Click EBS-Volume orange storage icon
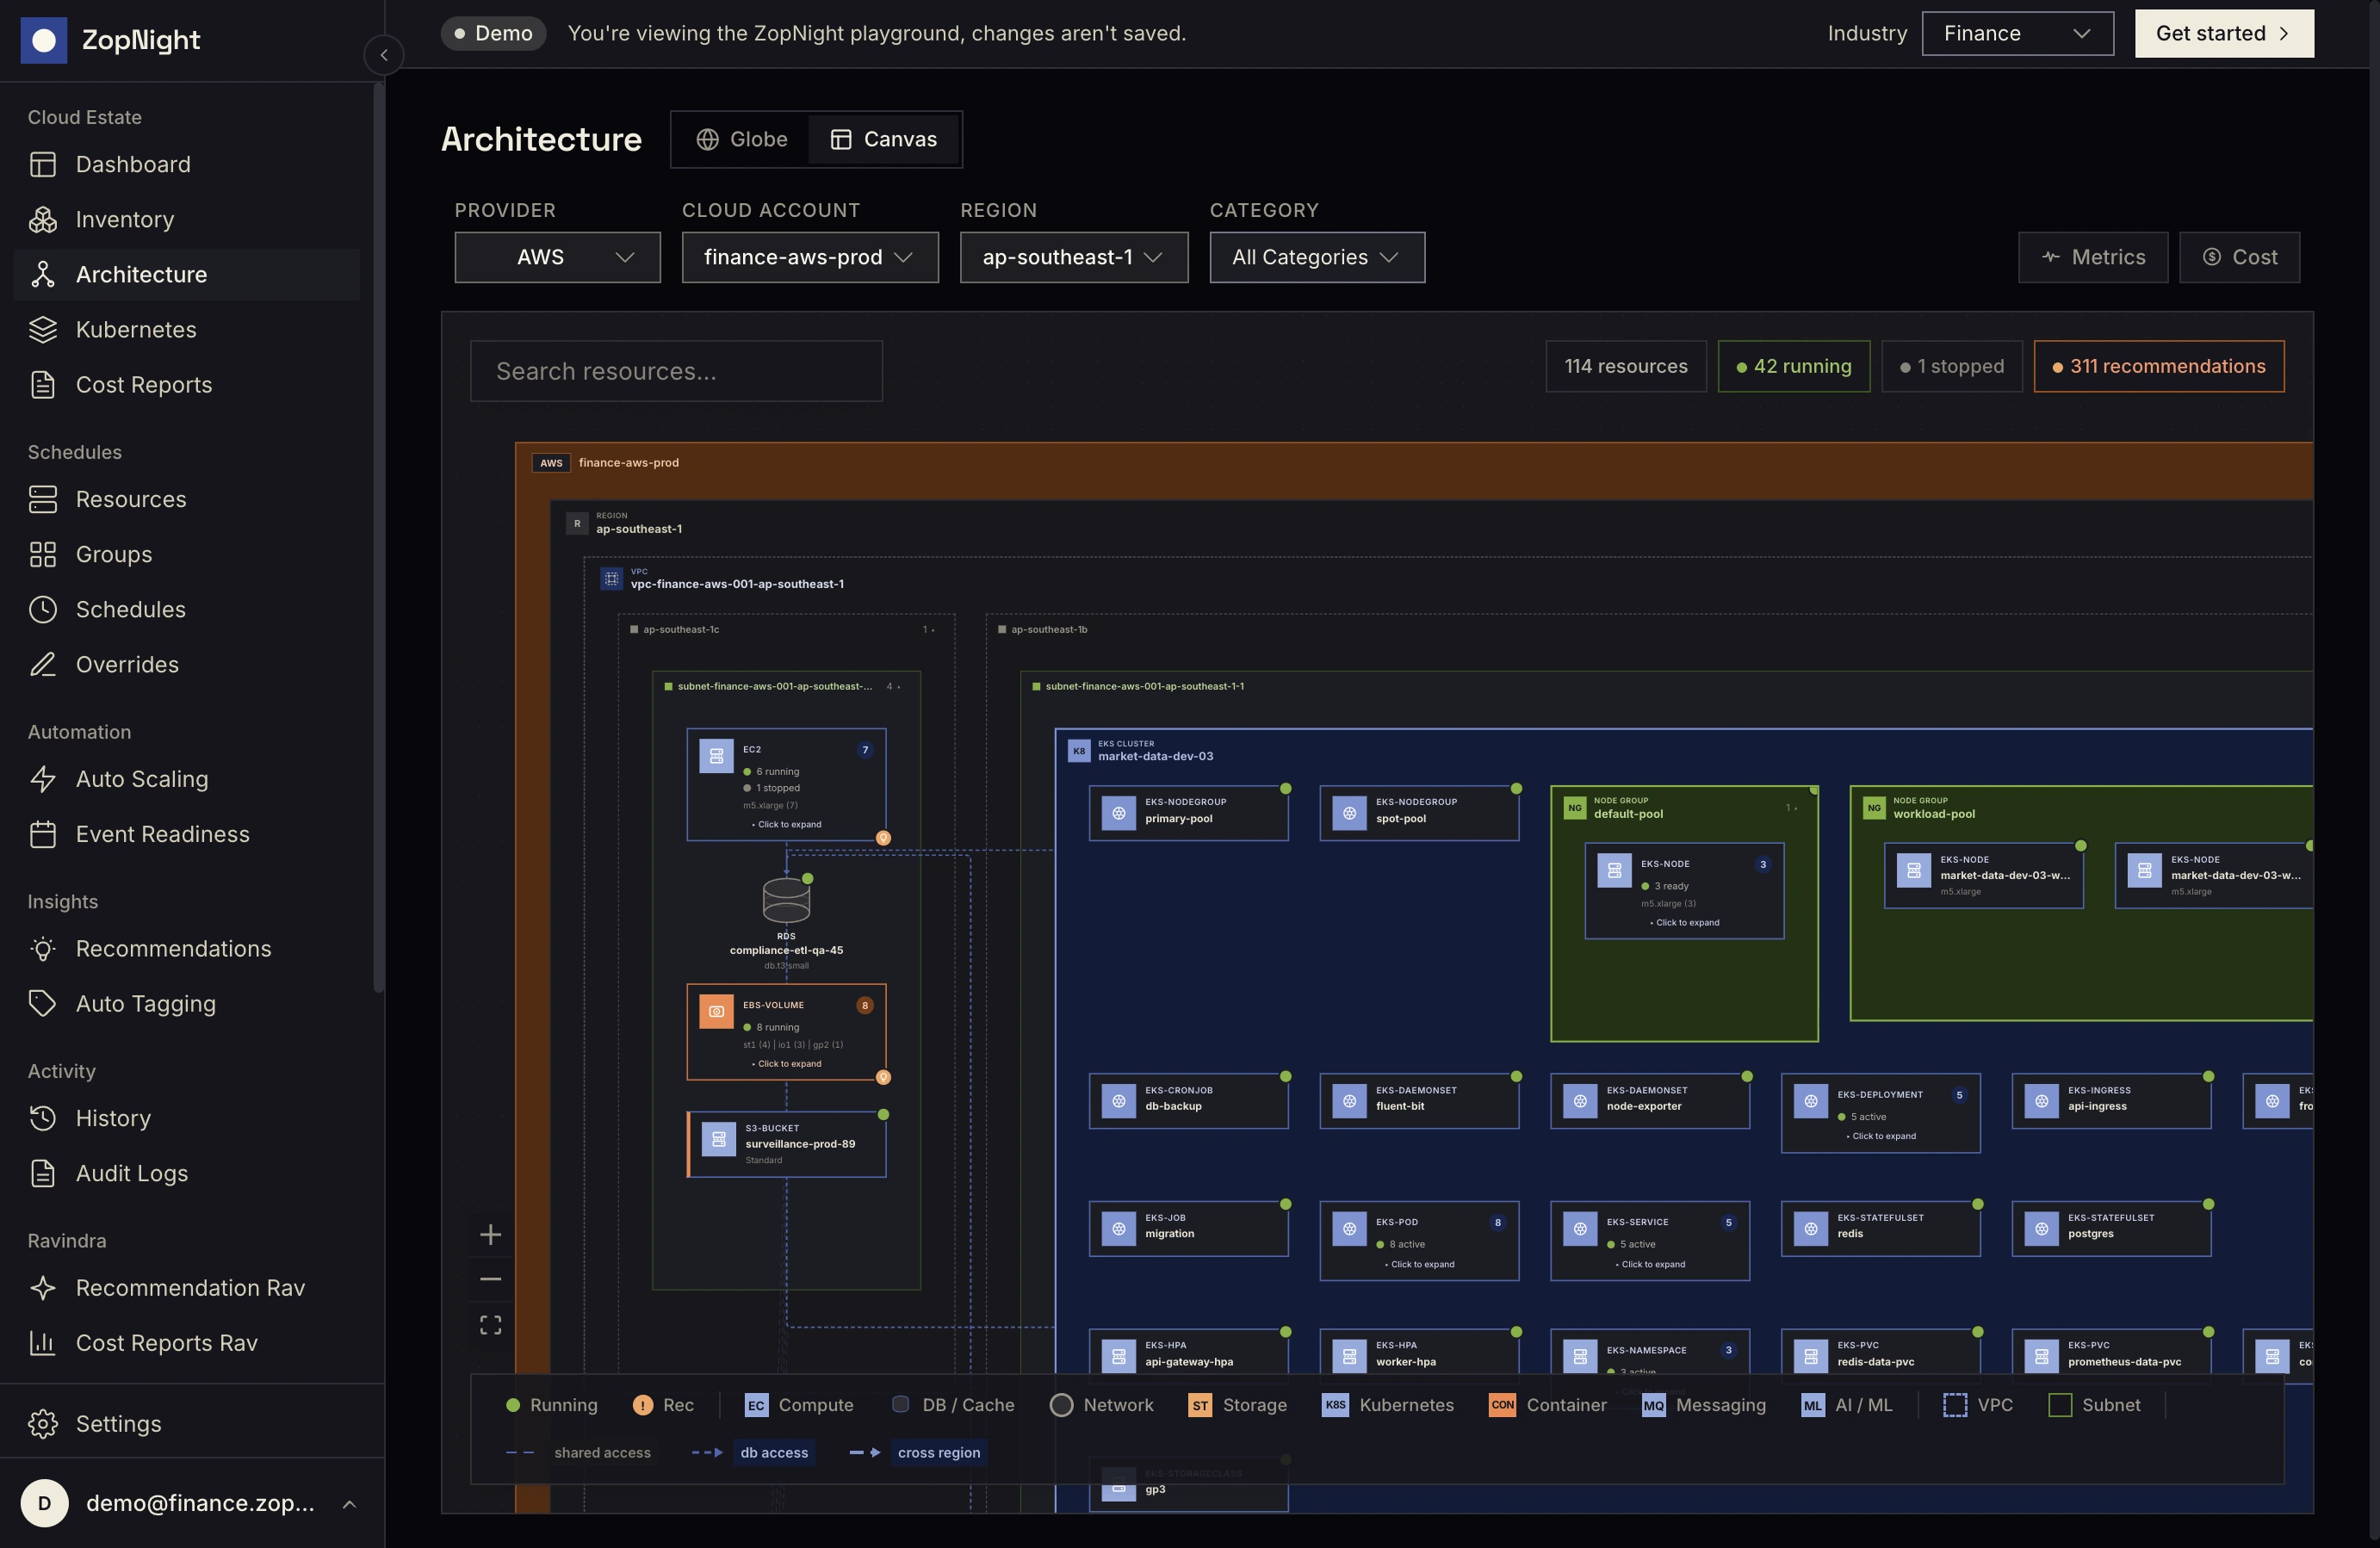This screenshot has height=1548, width=2380. 716,1011
